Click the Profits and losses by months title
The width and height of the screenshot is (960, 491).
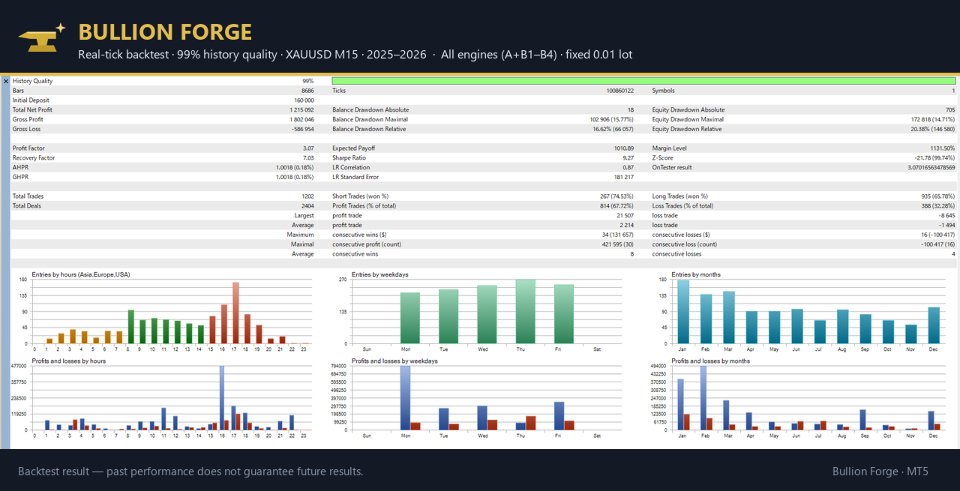711,361
